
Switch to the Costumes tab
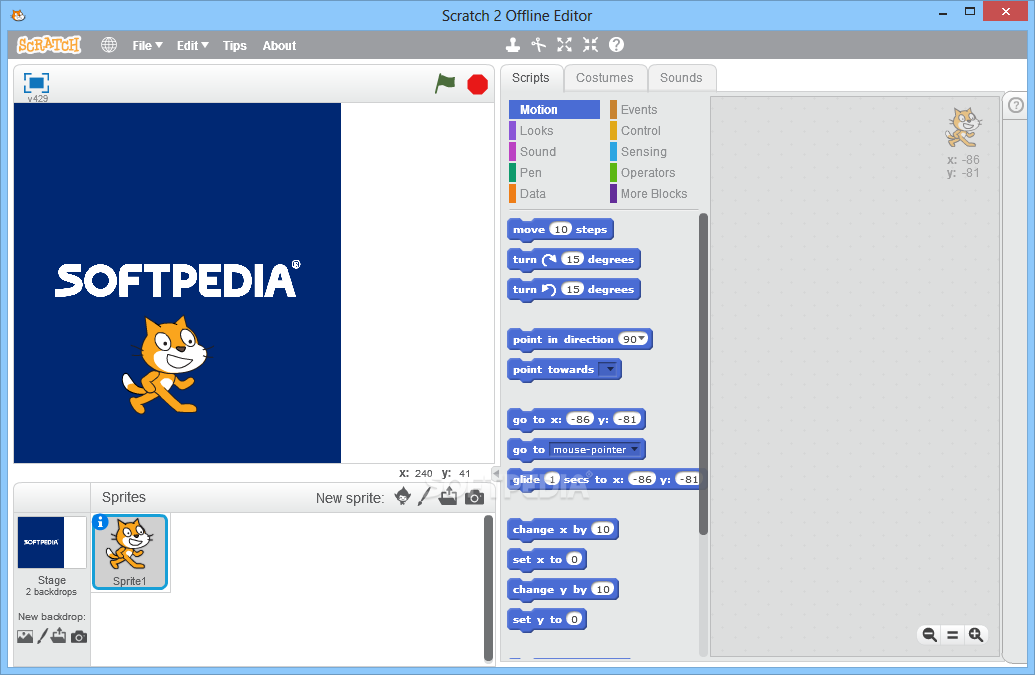click(605, 78)
